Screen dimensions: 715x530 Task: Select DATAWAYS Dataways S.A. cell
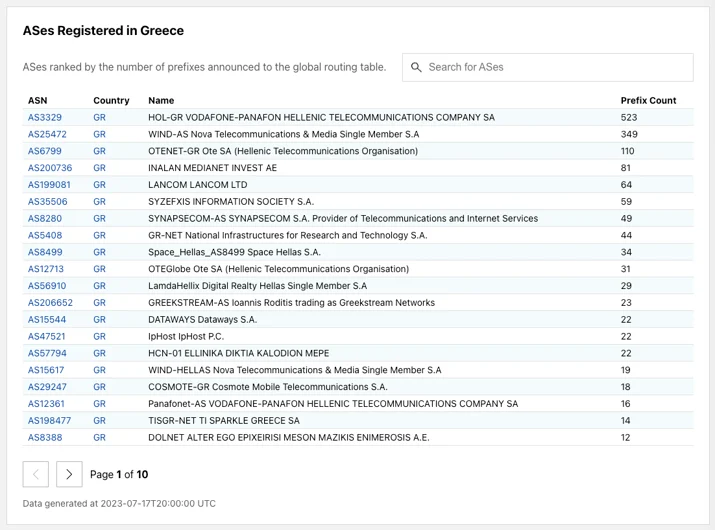click(202, 320)
